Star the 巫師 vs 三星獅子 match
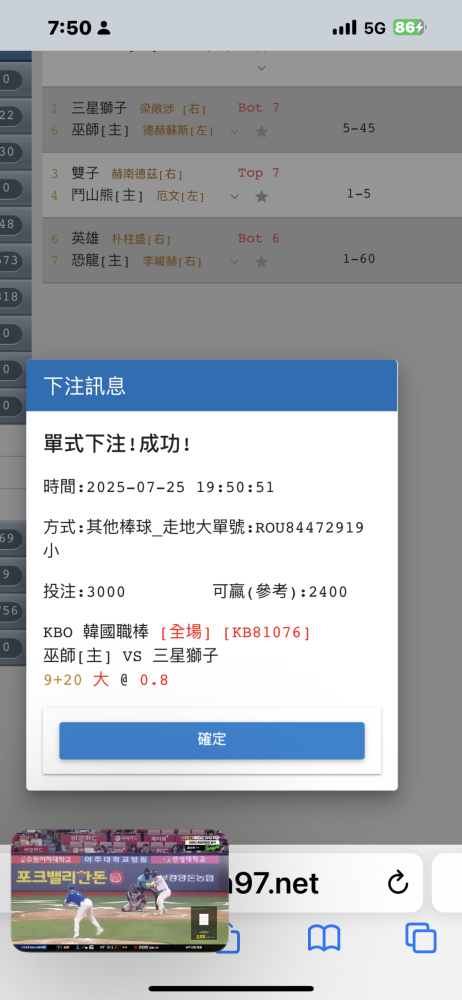462x1000 pixels. 261,131
